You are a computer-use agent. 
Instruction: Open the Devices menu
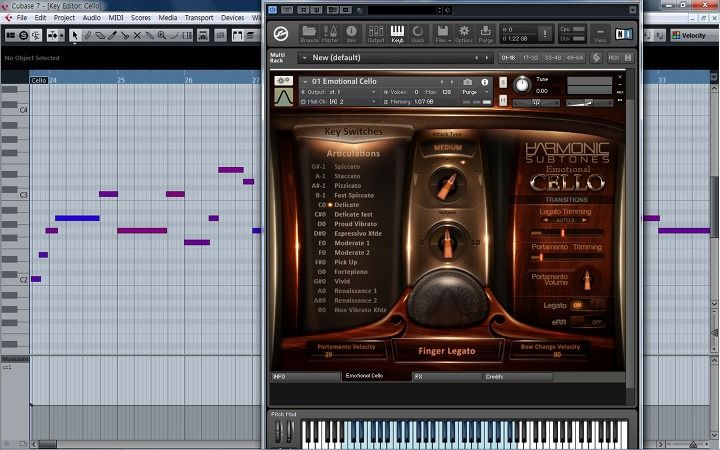232,17
